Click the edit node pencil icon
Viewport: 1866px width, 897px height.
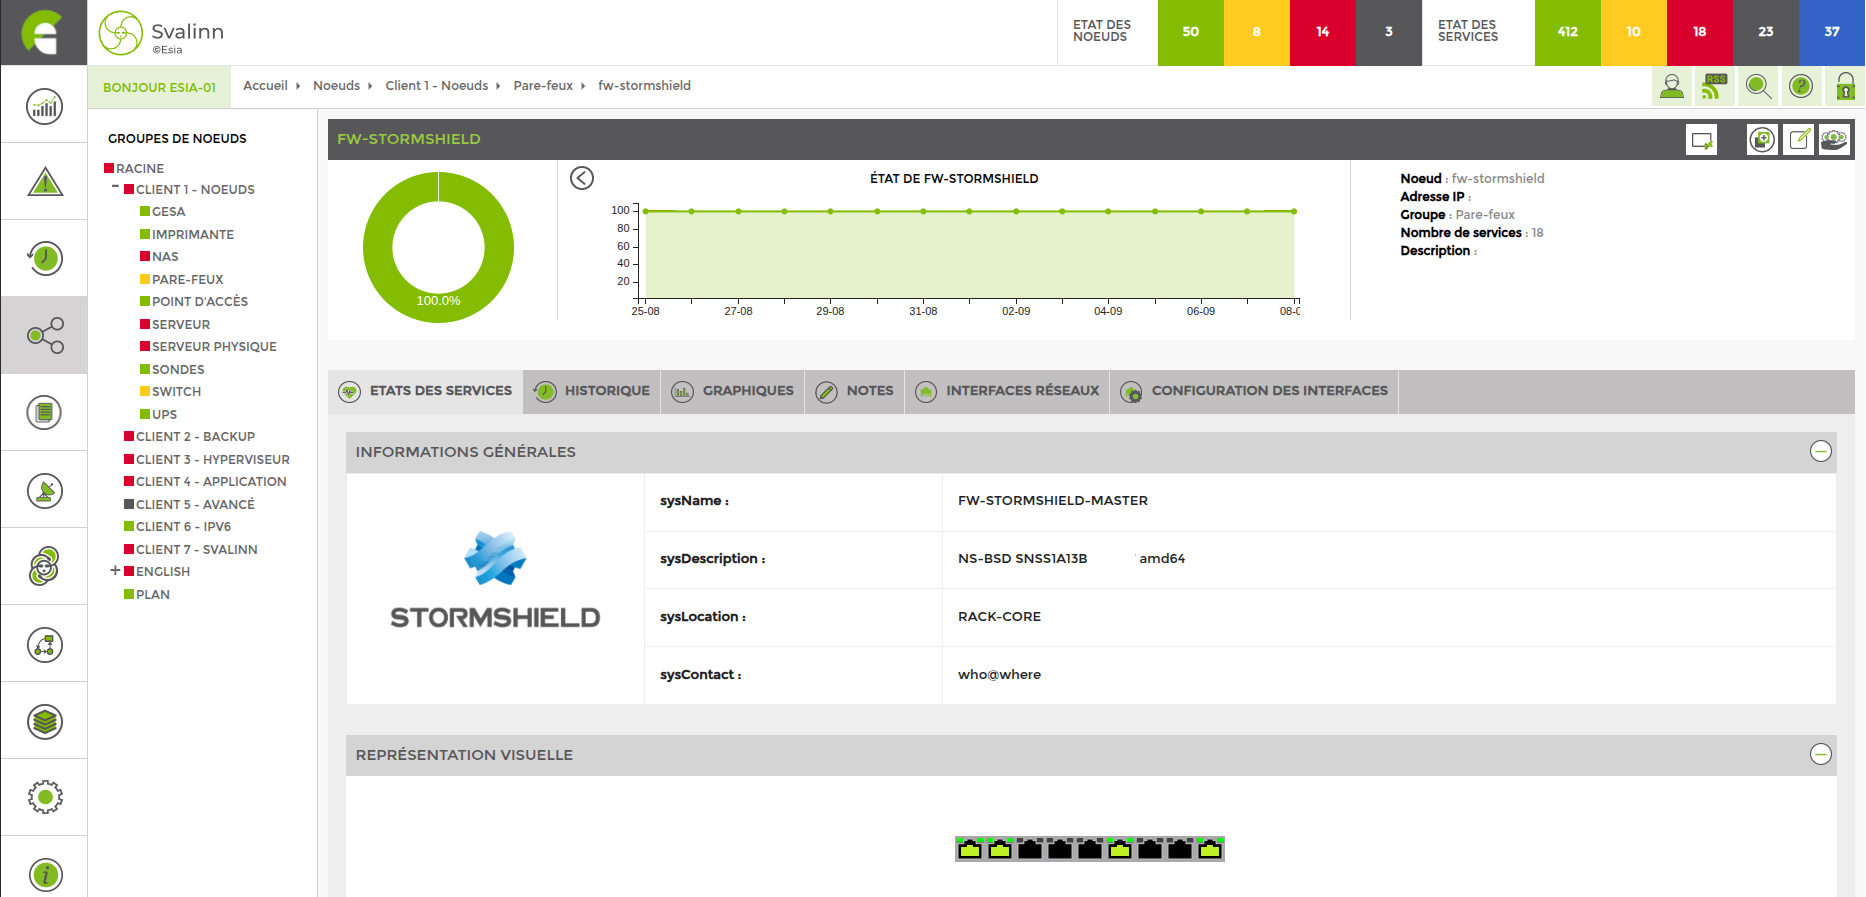tap(1798, 140)
